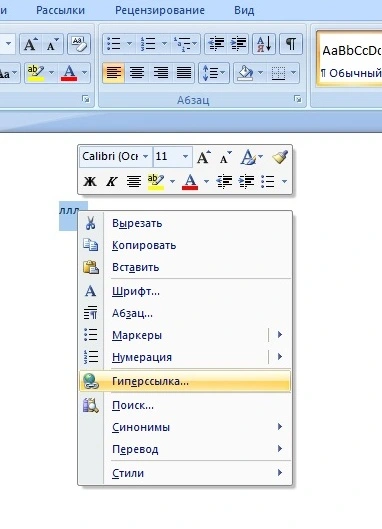The width and height of the screenshot is (382, 529).
Task: Expand ribbon highlight color arrow
Action: 51,73
